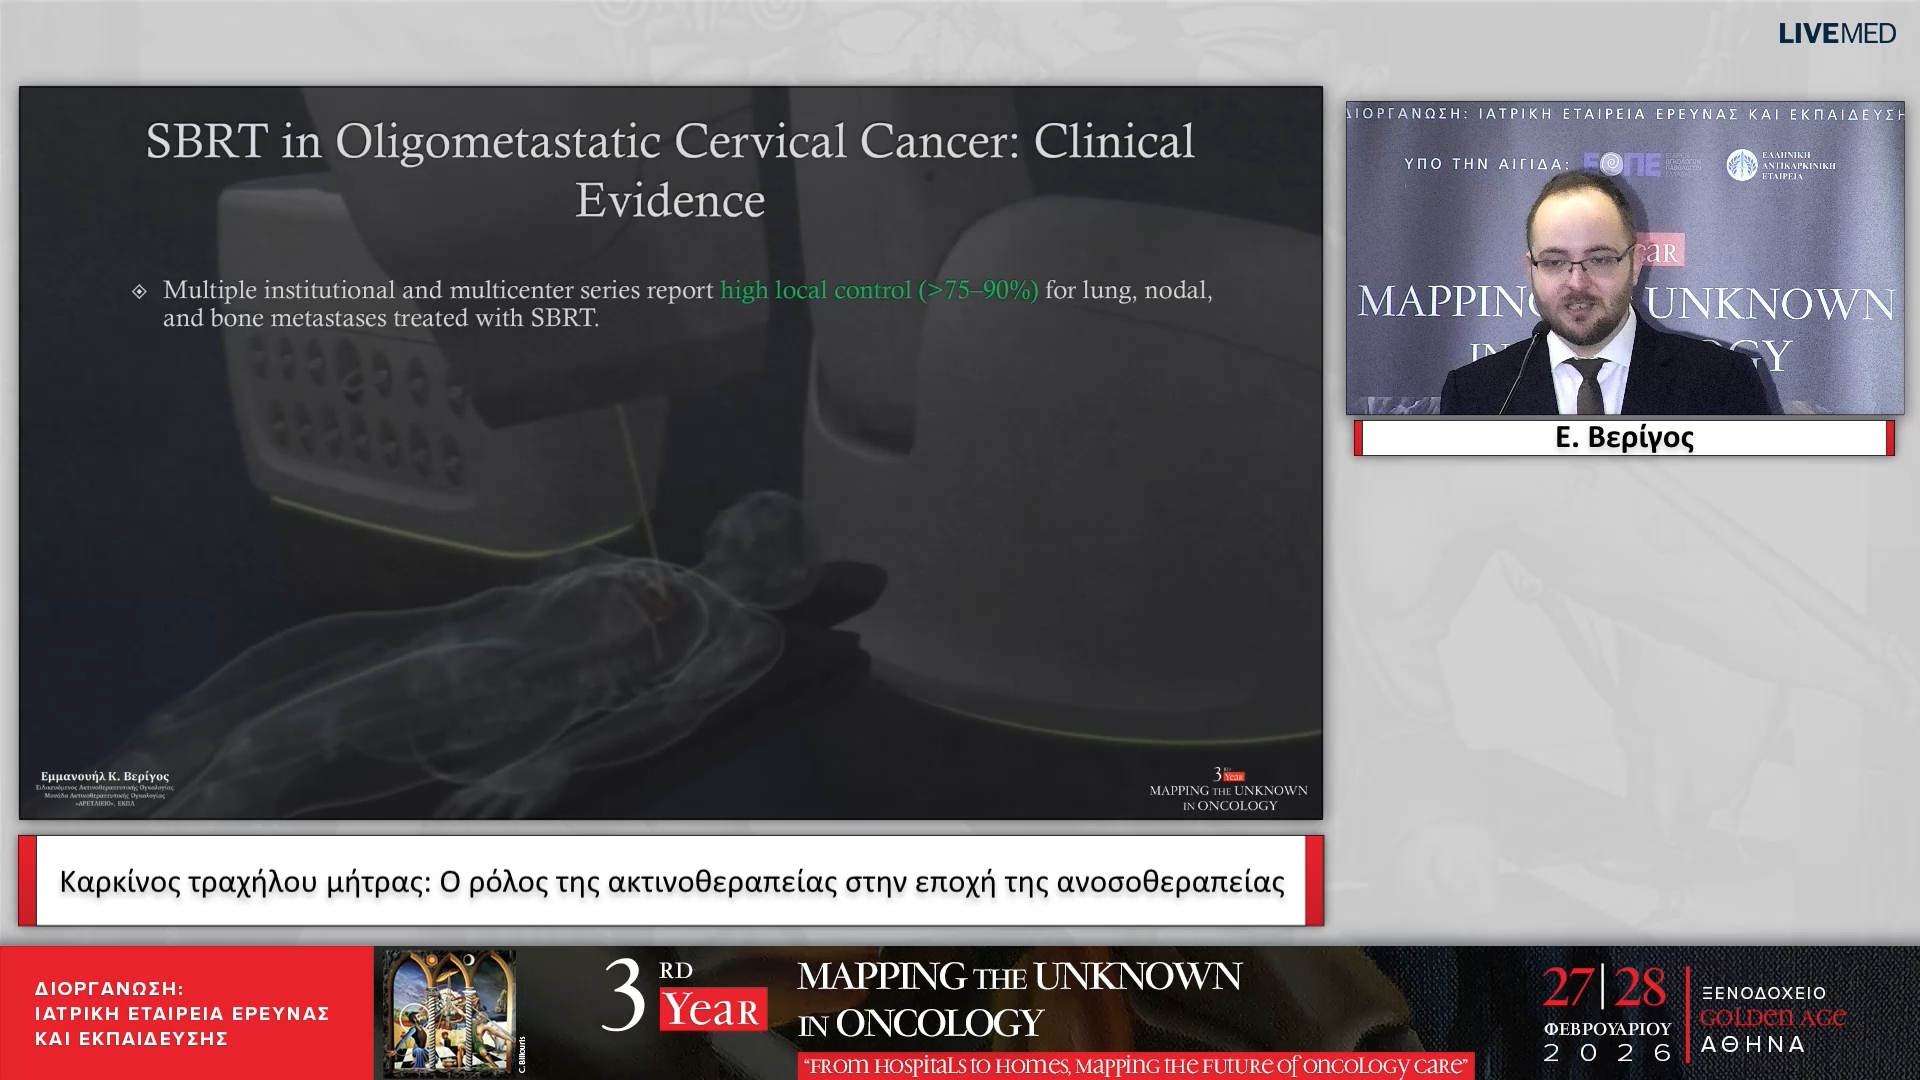Click the red 'Year' badge in bottom banner
The image size is (1920, 1080).
713,1010
